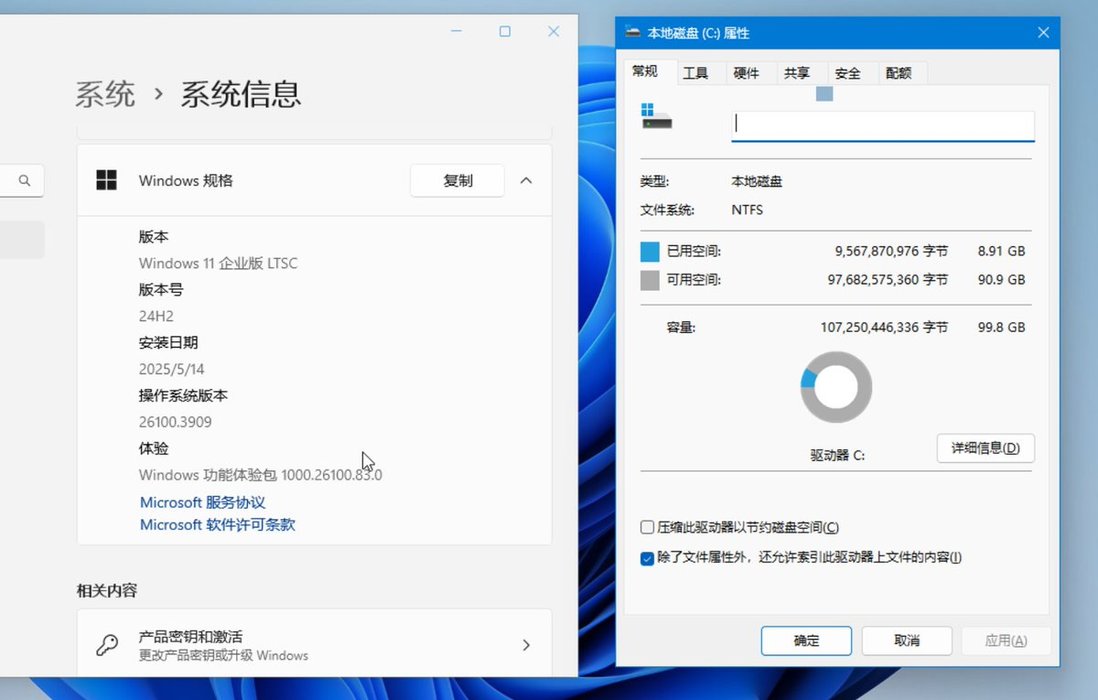
Task: Click the key icon for 产品密钥和激活
Action: (x=107, y=645)
